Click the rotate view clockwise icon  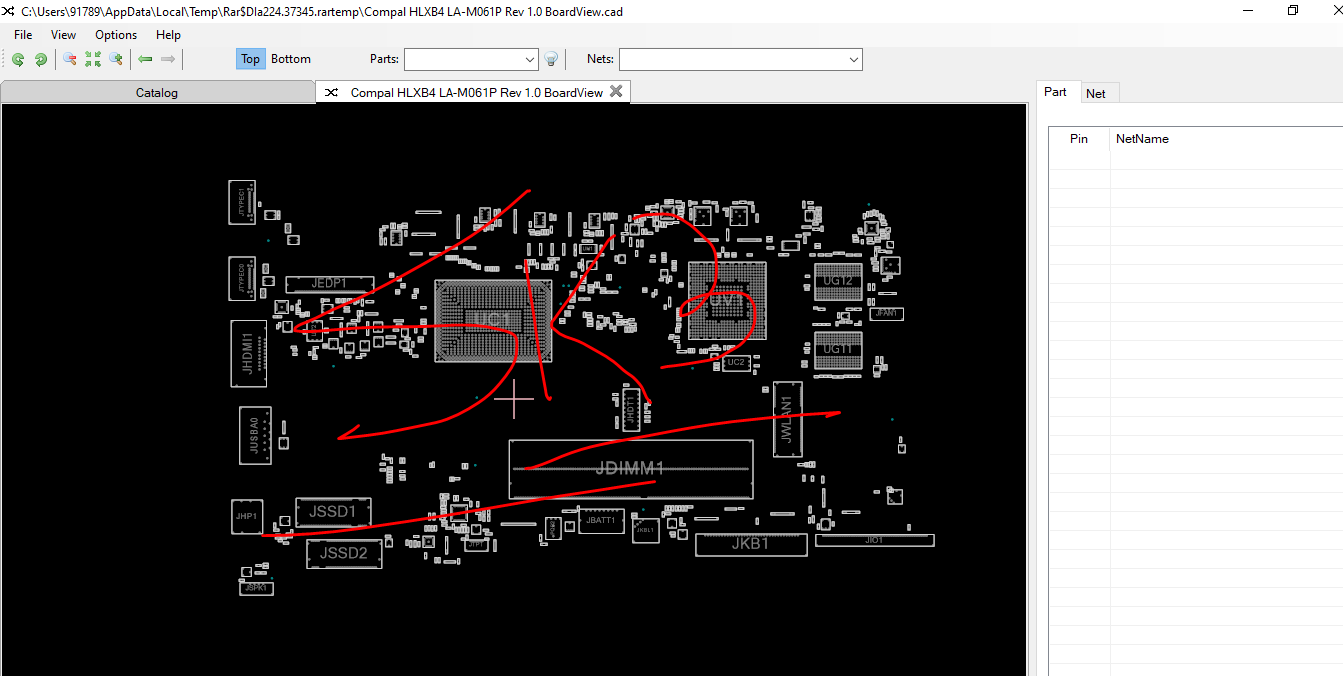point(18,59)
